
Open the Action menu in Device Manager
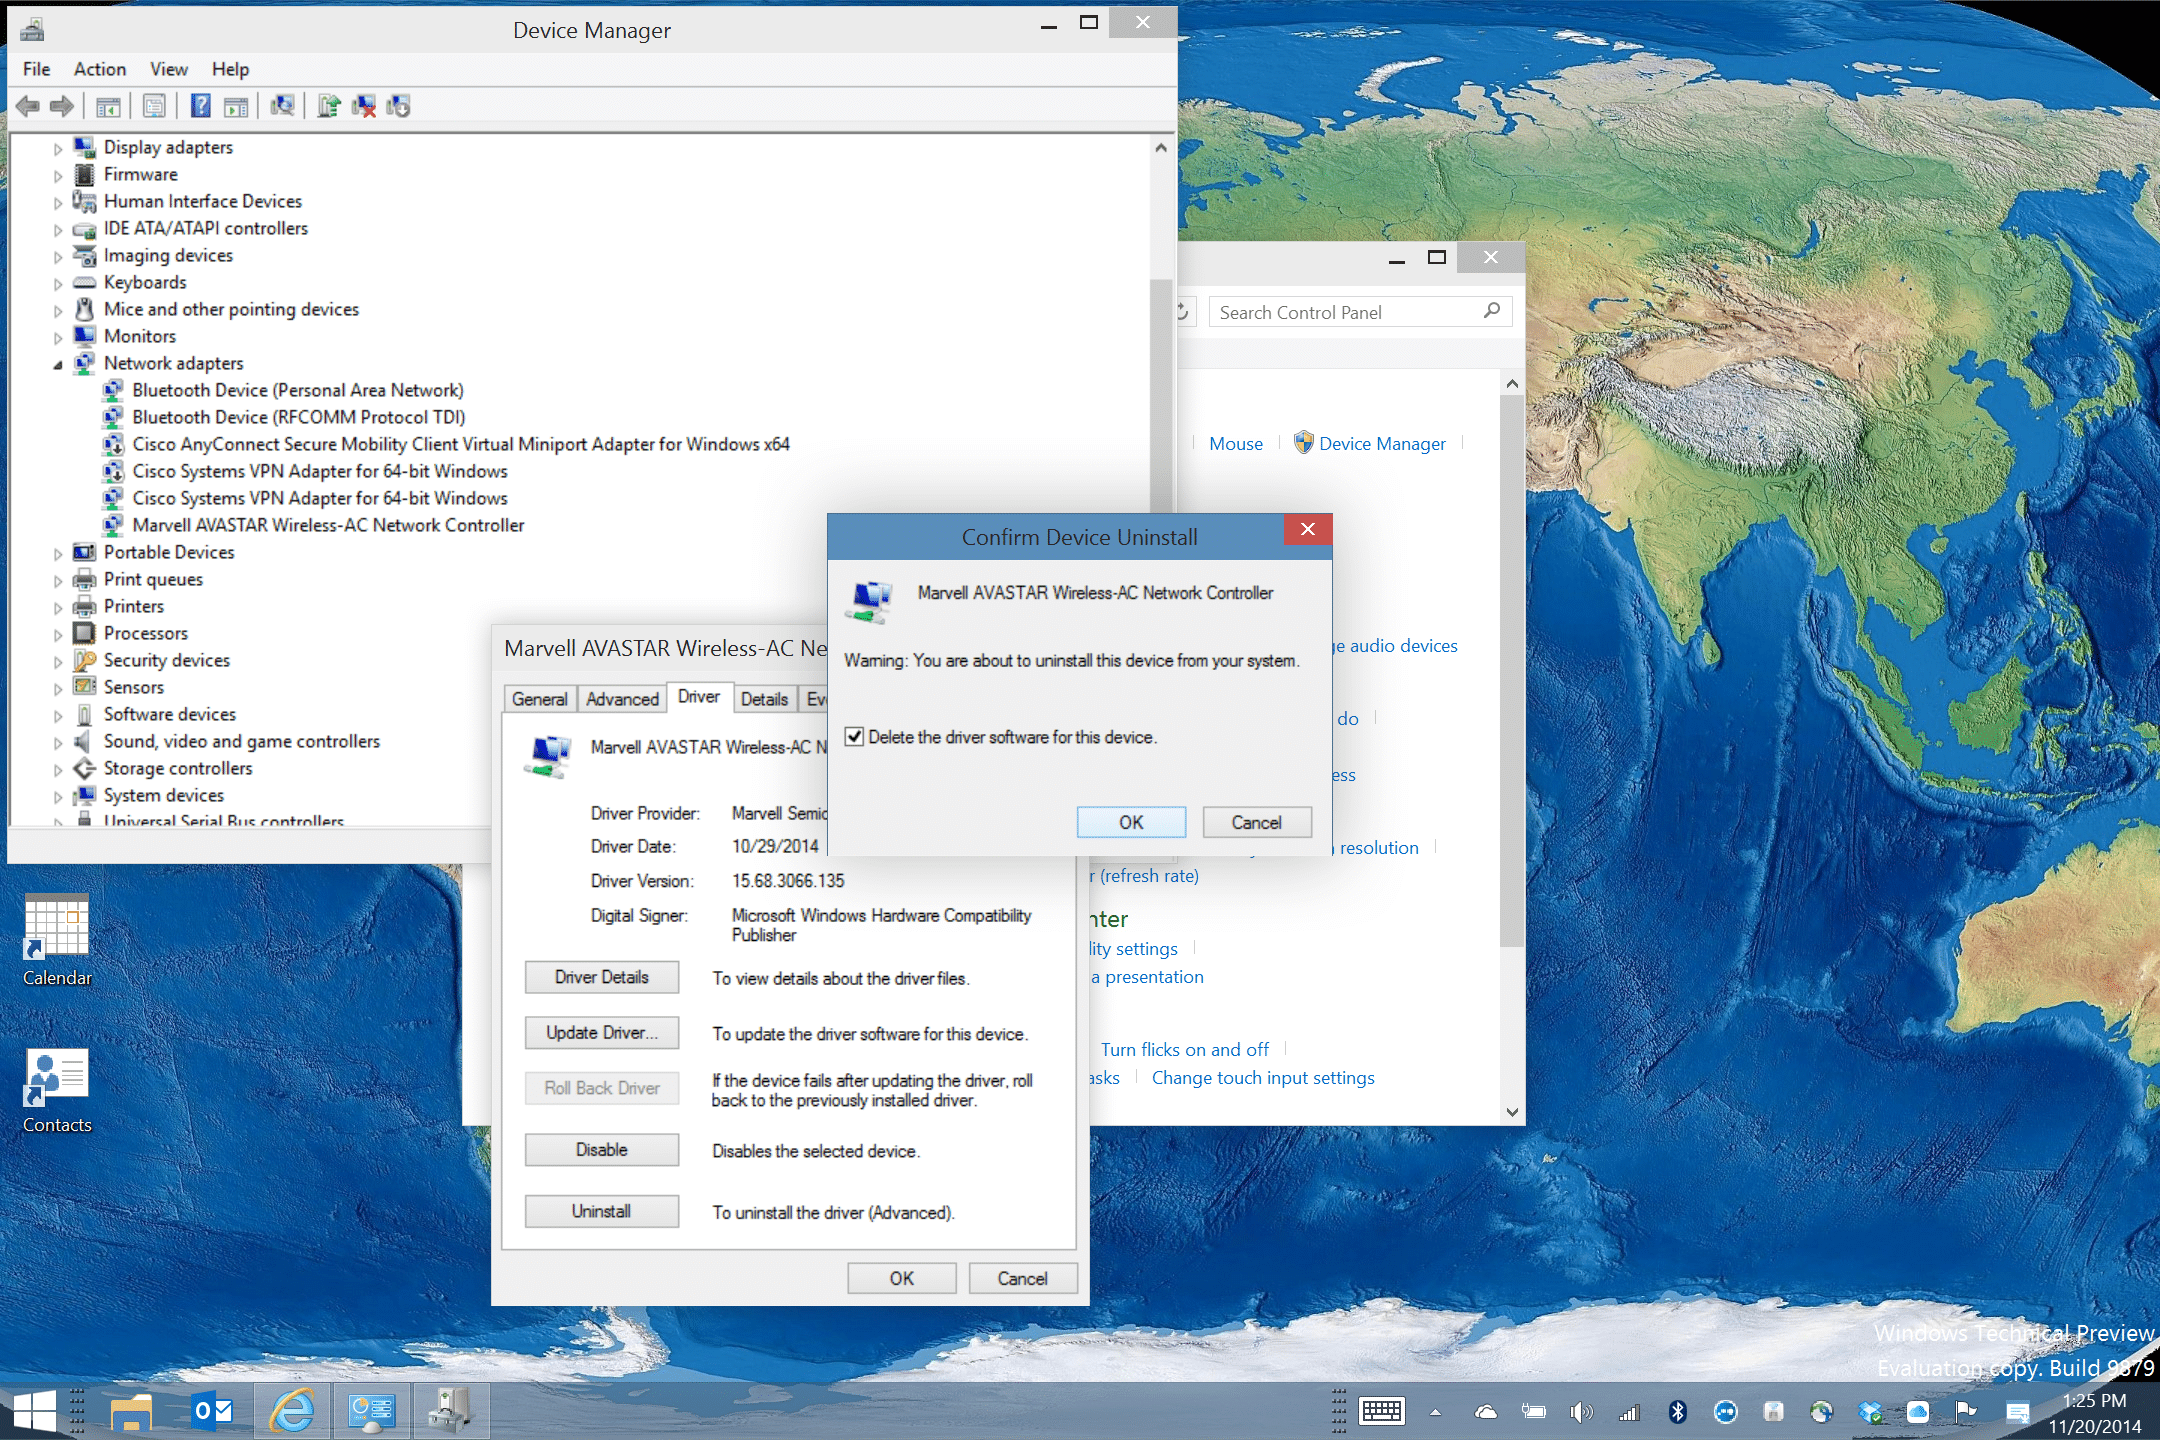(100, 69)
